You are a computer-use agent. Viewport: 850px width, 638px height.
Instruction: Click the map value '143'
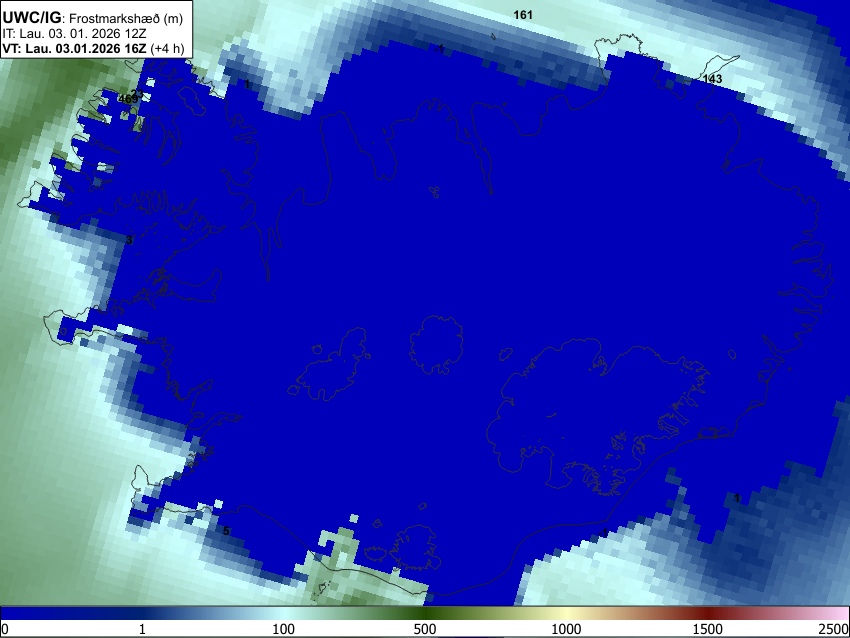click(712, 79)
